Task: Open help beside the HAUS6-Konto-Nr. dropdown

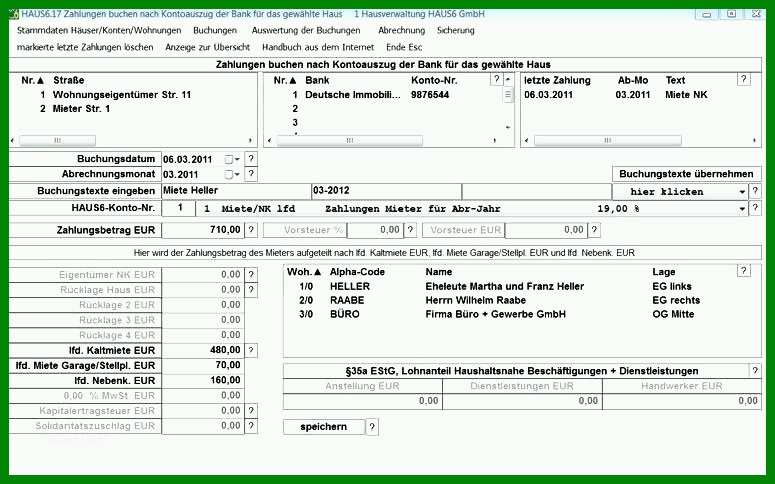Action: (x=755, y=208)
